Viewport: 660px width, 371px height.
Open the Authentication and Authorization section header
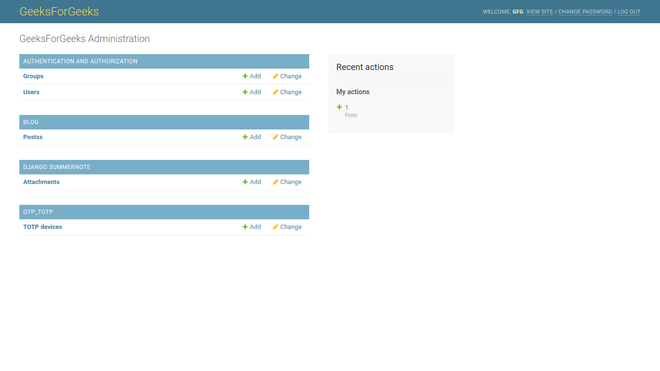[80, 61]
